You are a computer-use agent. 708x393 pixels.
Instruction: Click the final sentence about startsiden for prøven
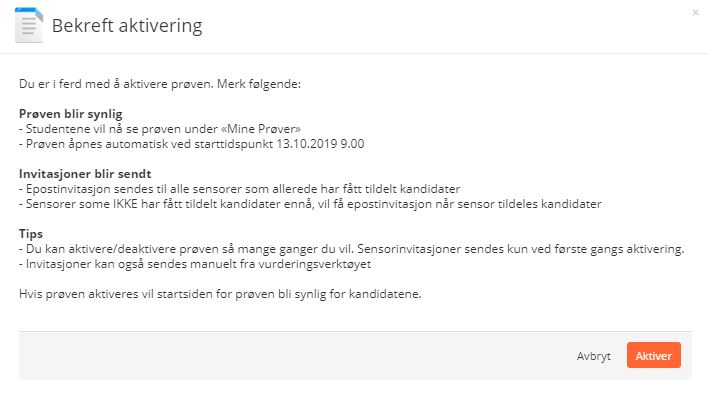coord(220,294)
